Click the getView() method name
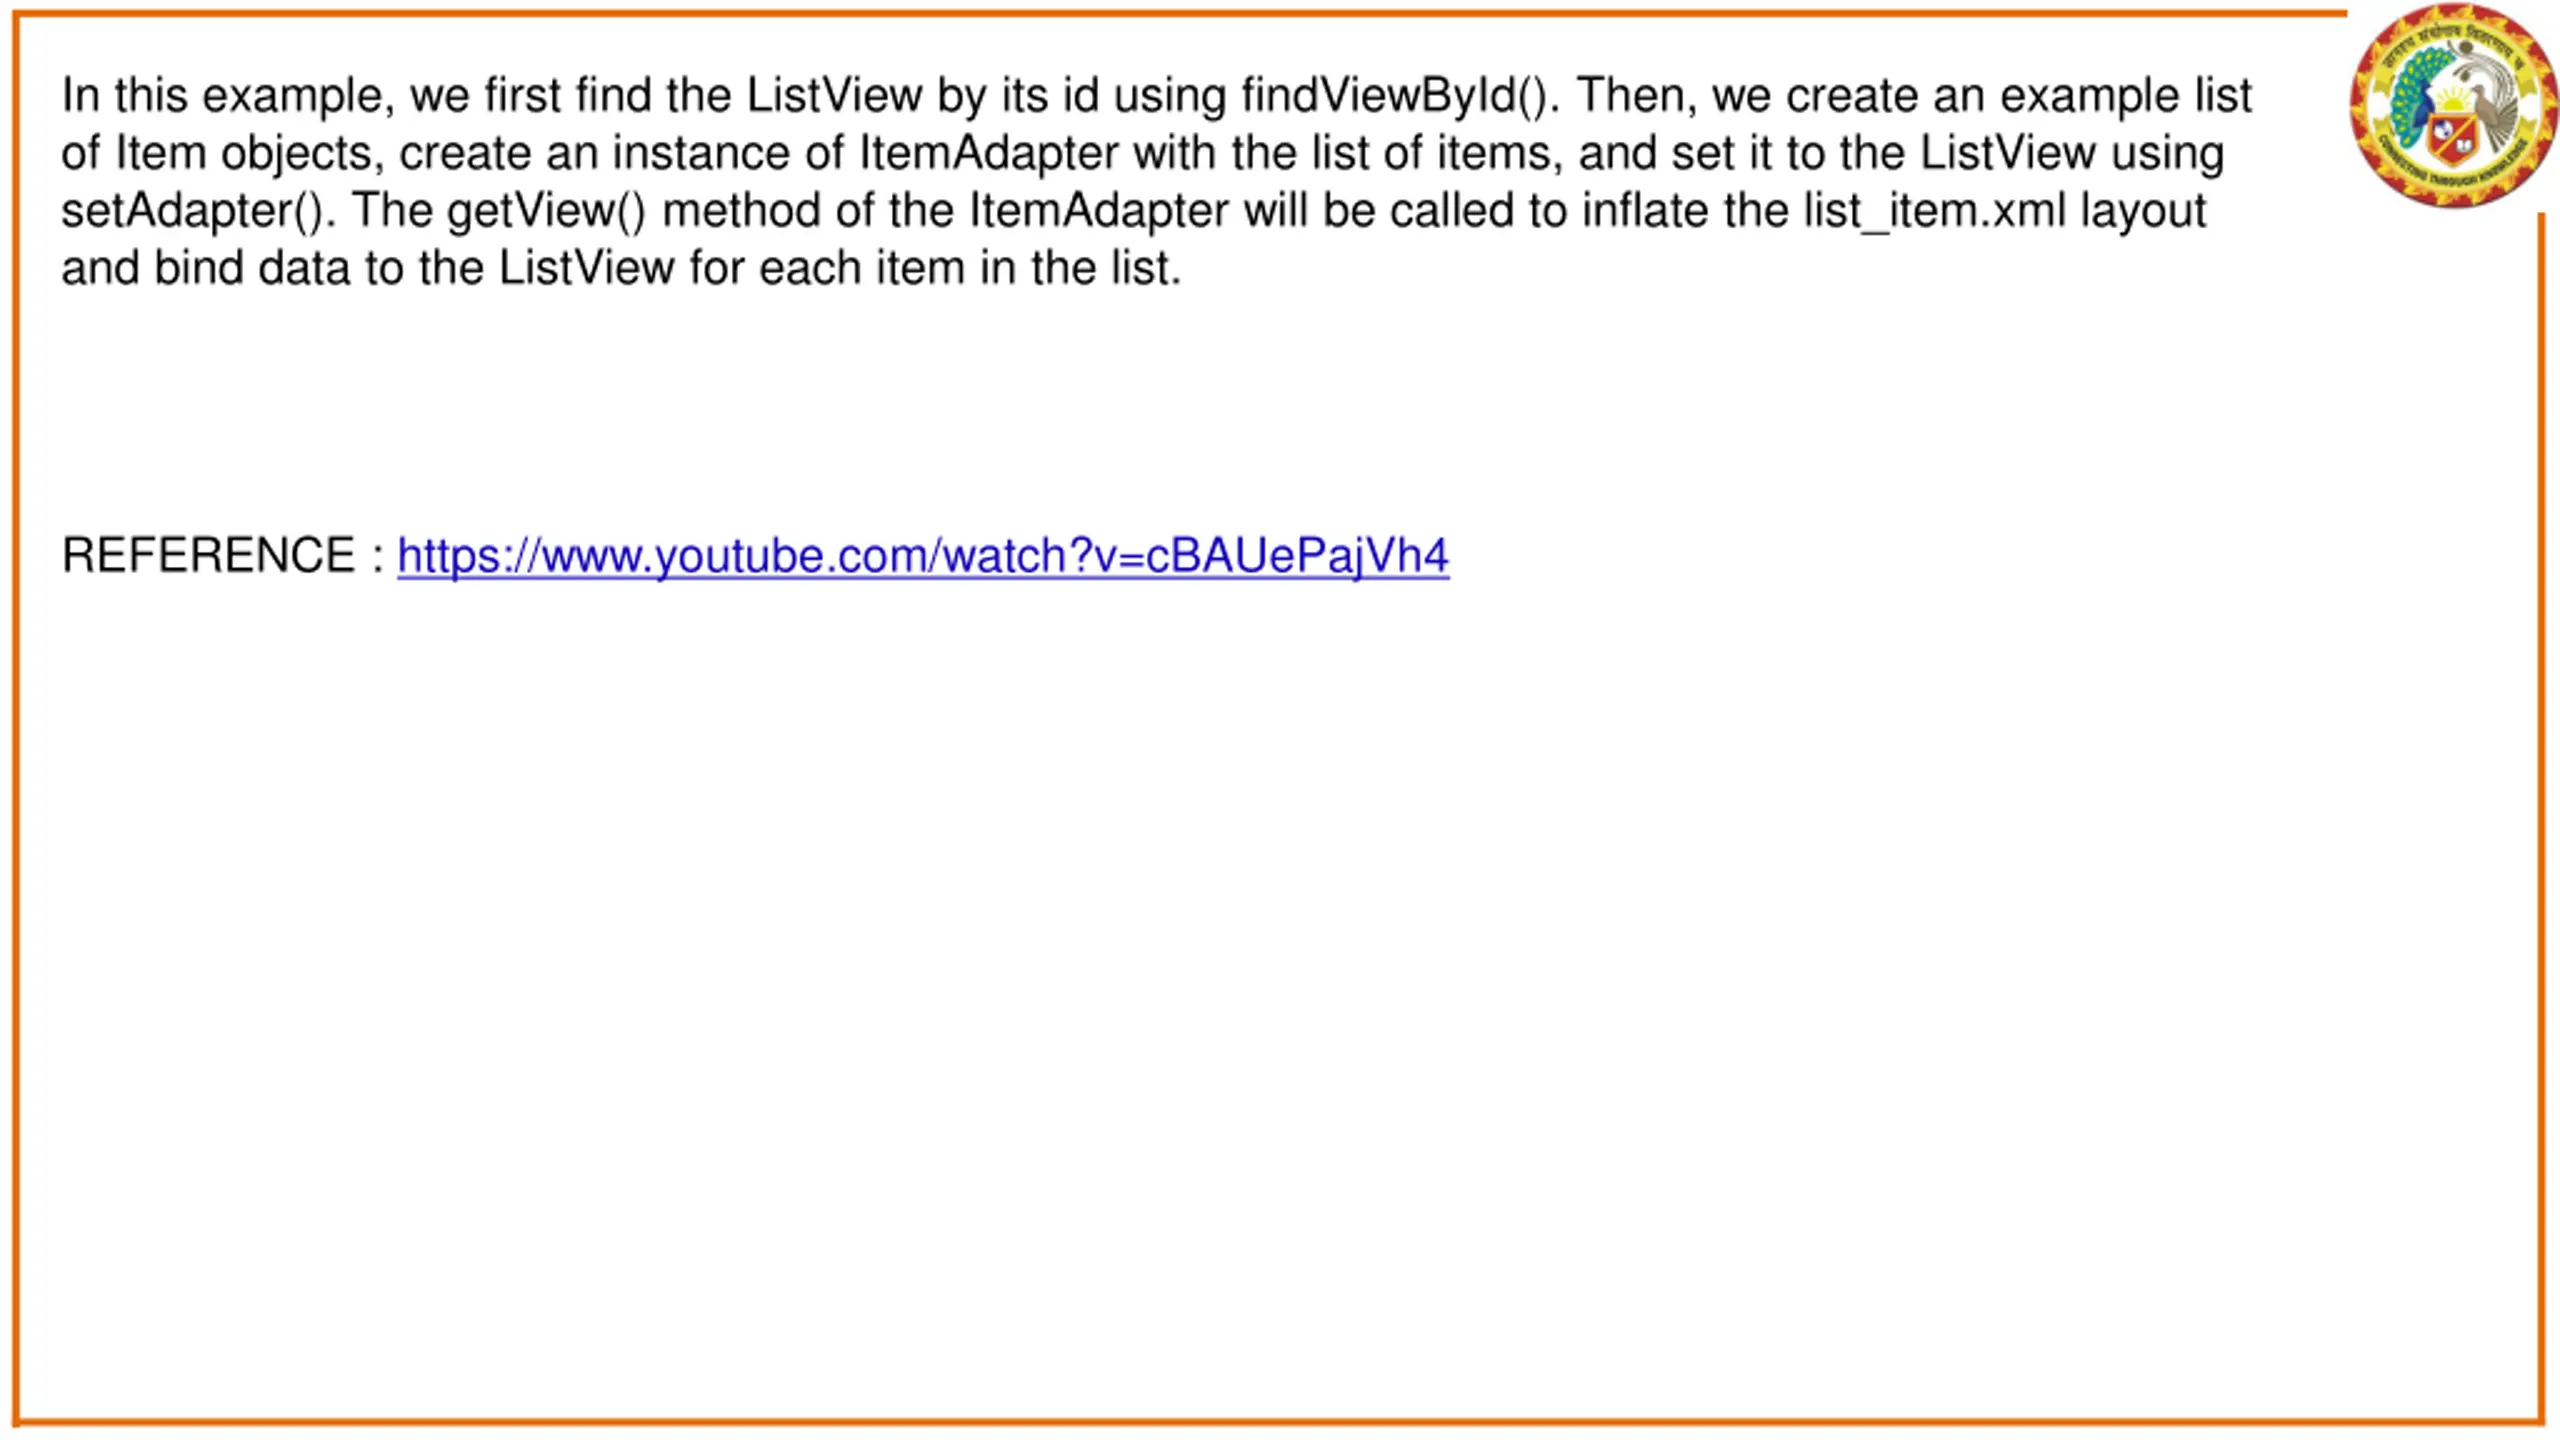This screenshot has height=1440, width=2560. [546, 211]
